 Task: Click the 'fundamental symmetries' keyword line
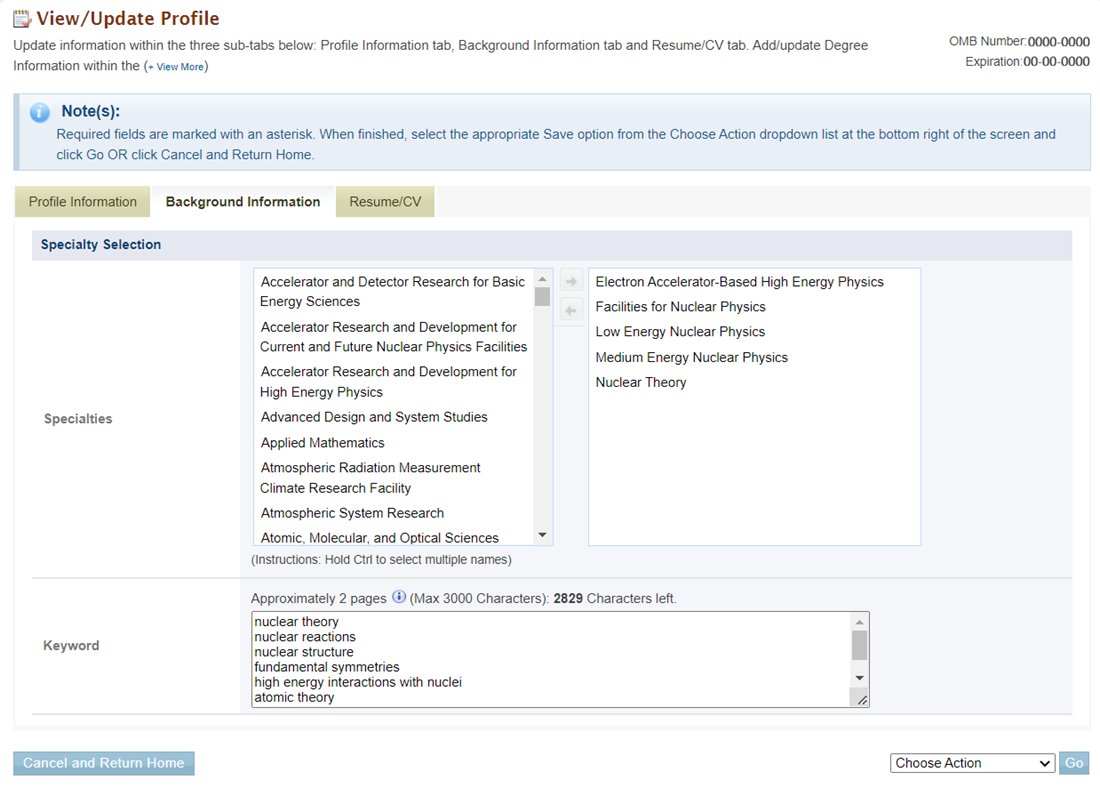pos(326,667)
